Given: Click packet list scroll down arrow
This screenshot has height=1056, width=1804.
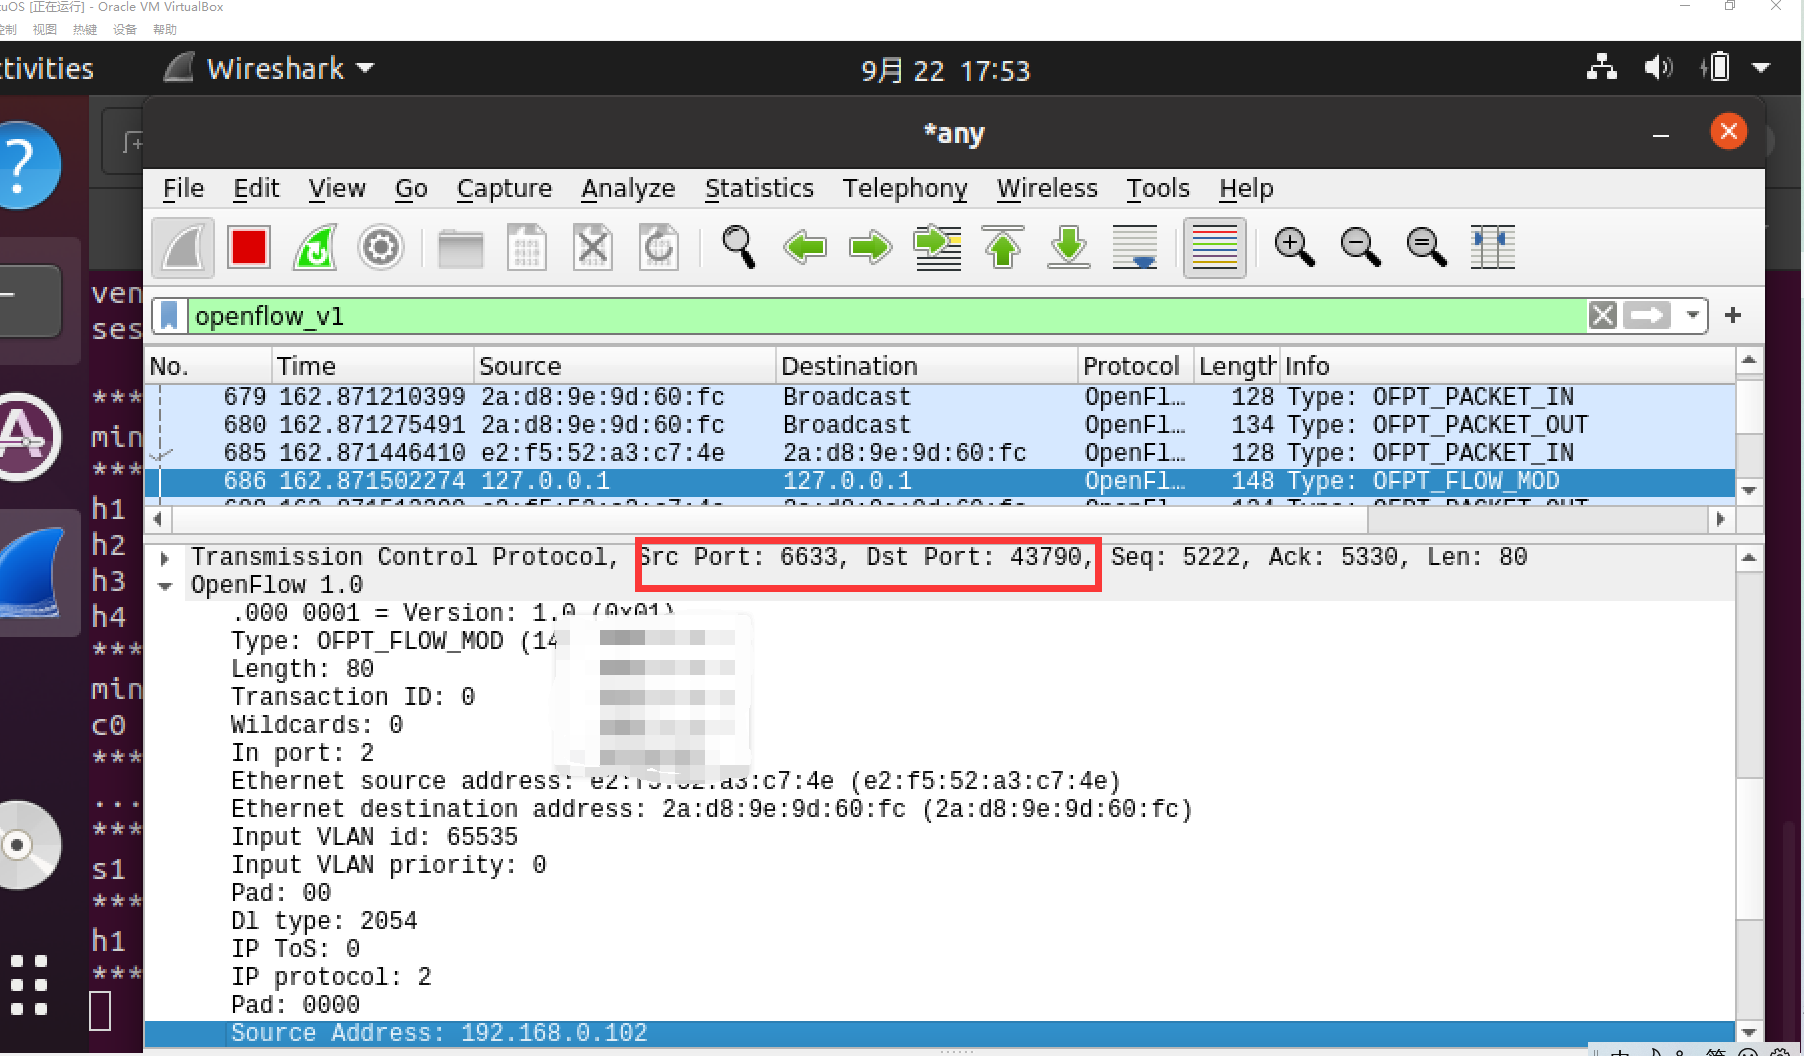Looking at the screenshot, I should 1749,491.
